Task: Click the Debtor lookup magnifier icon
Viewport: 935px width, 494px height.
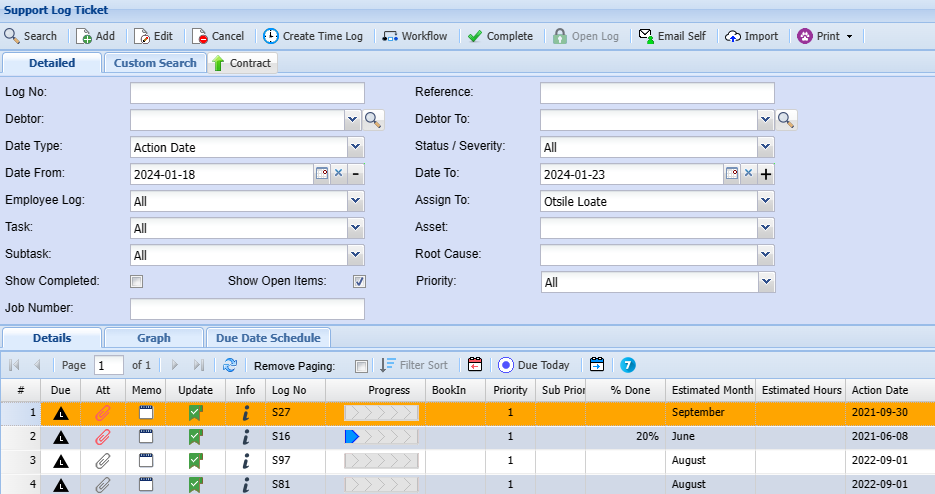Action: pyautogui.click(x=373, y=120)
